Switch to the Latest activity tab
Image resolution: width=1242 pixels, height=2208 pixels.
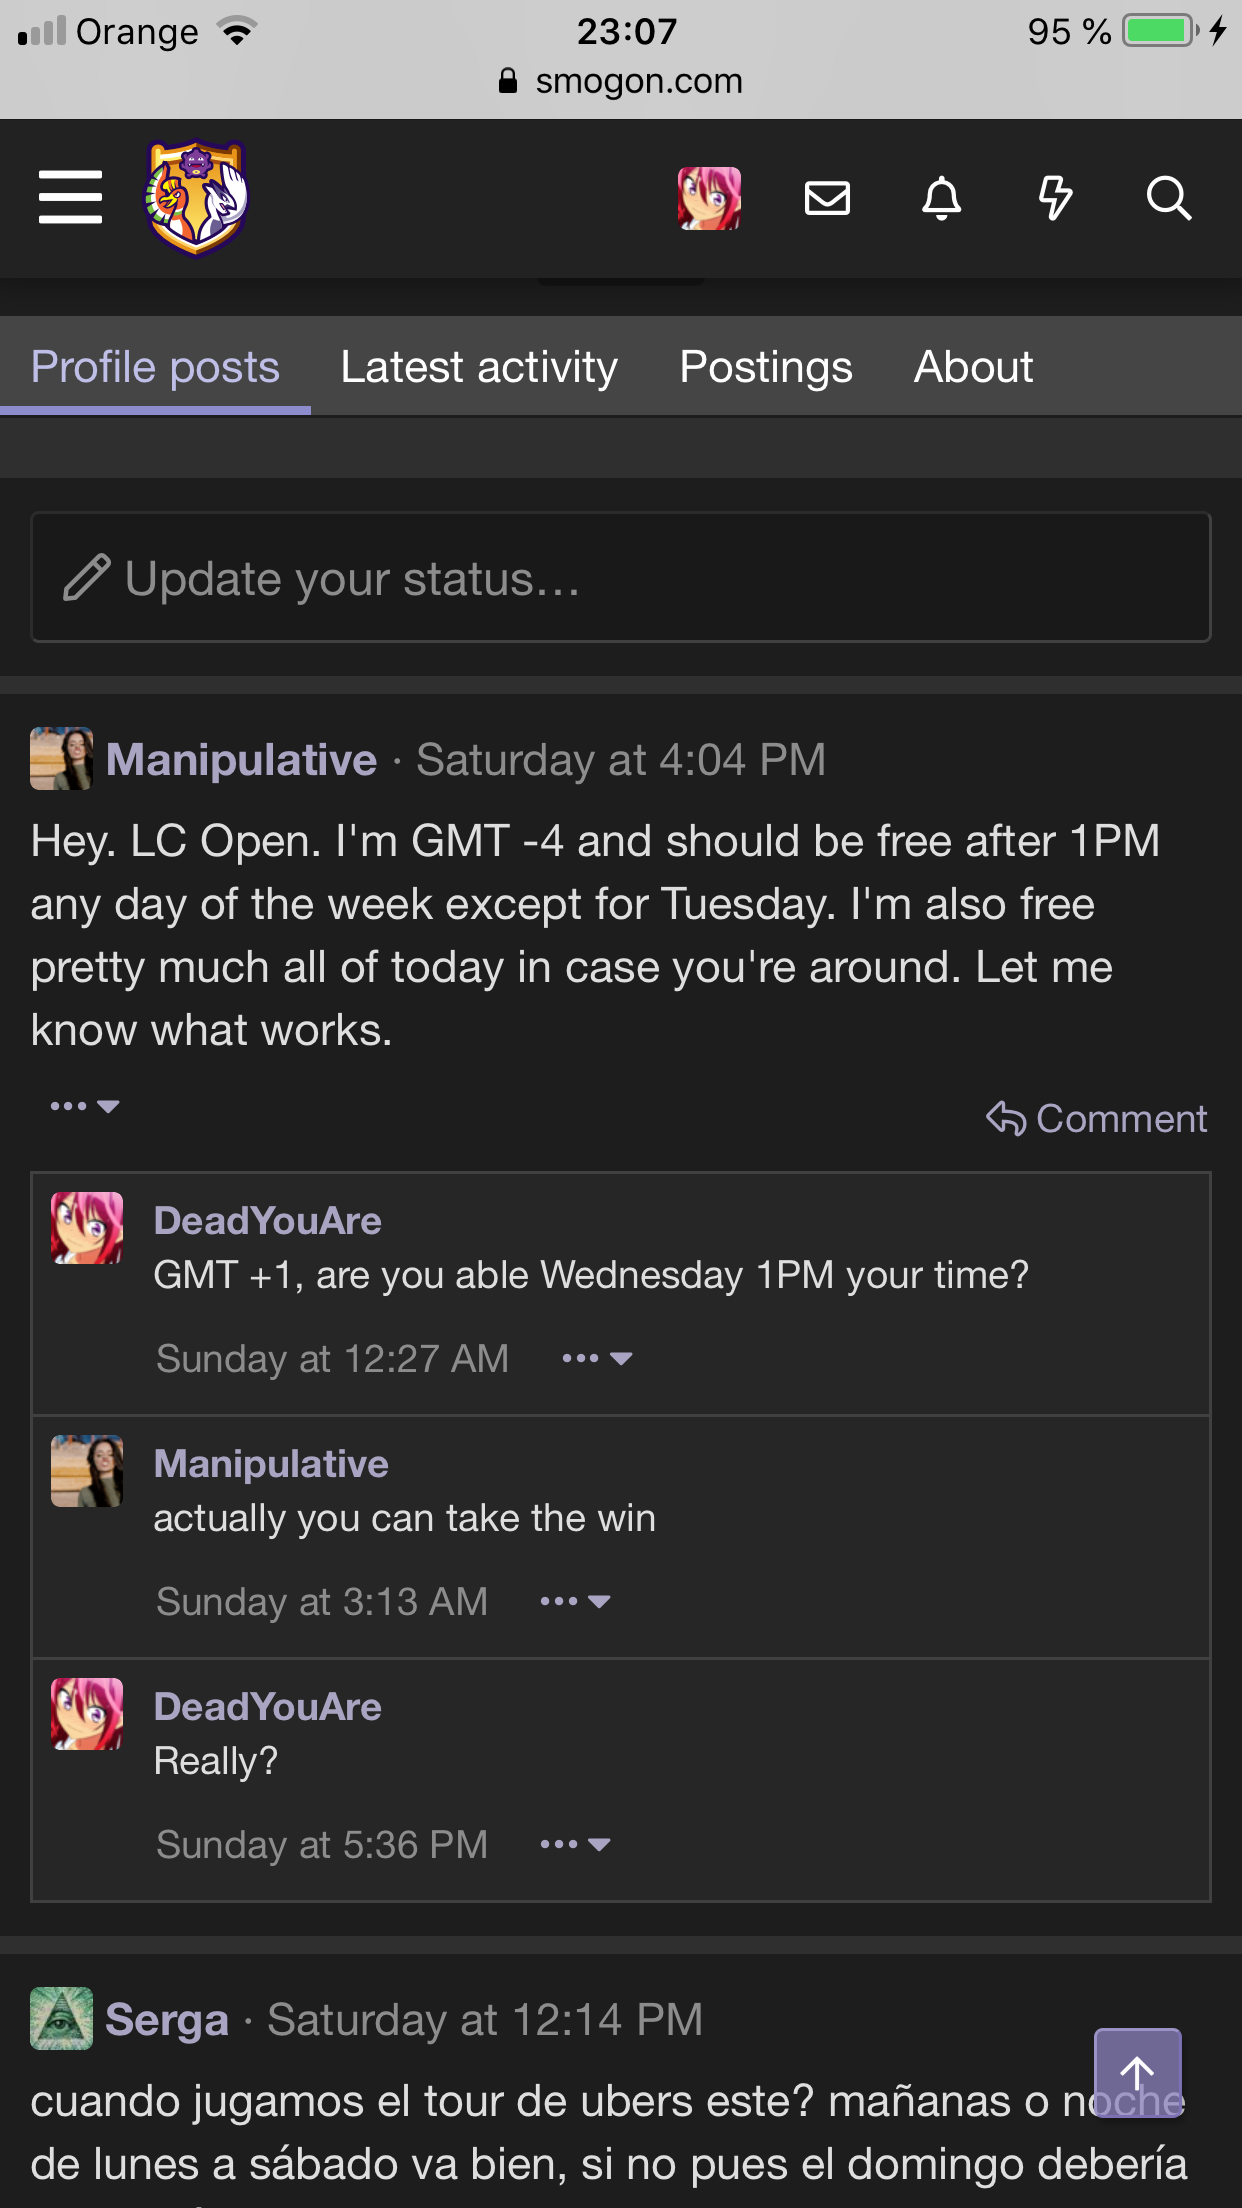[479, 367]
